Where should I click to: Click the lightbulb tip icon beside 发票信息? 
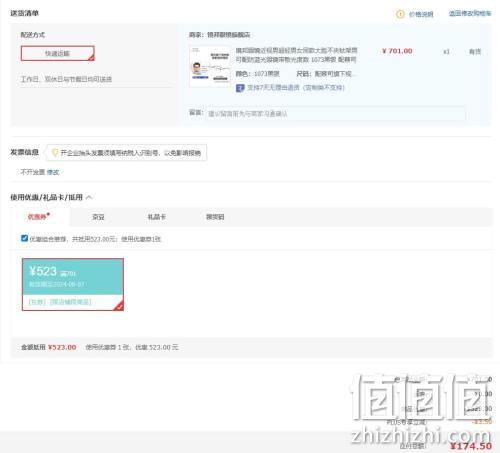click(x=55, y=153)
